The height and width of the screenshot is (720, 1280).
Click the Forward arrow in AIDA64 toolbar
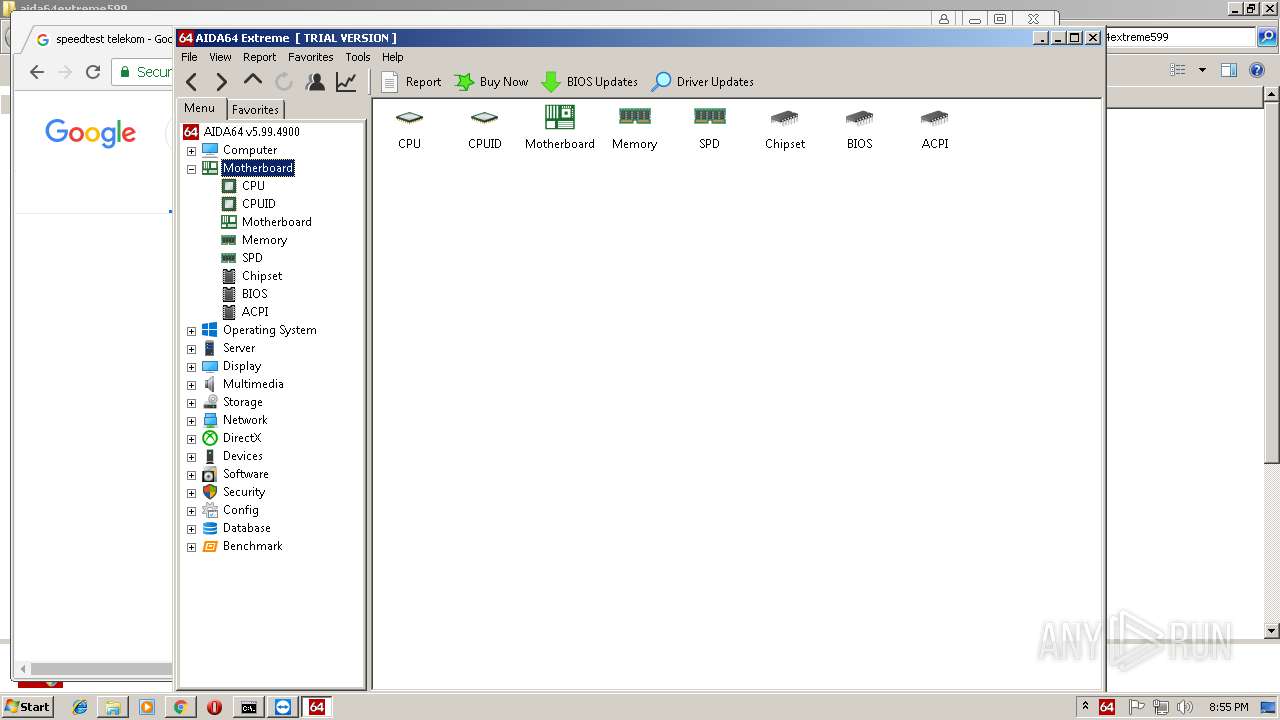(x=222, y=82)
